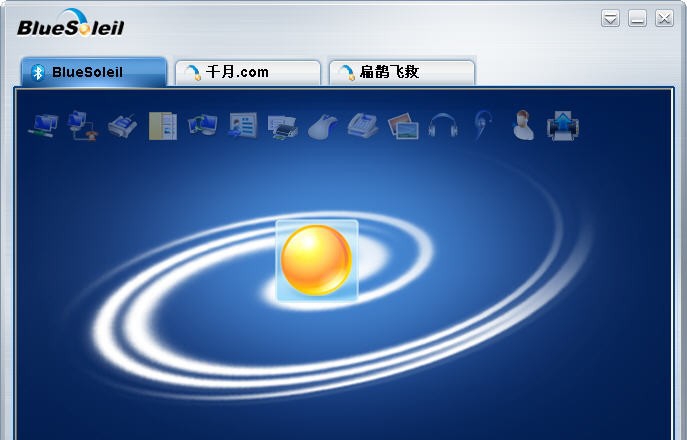Select the Bluetooth mouse device icon
The height and width of the screenshot is (440, 687).
pyautogui.click(x=323, y=127)
